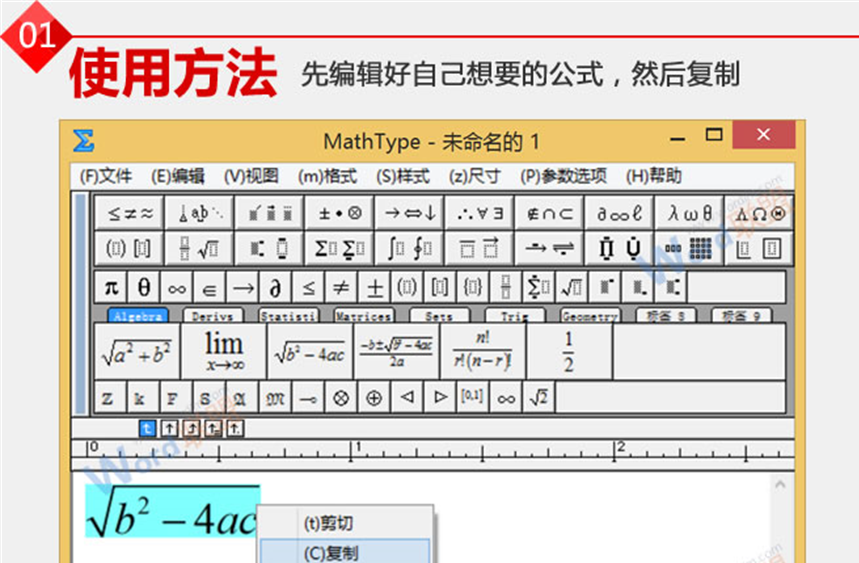Insert square root template in small bar

coord(572,287)
